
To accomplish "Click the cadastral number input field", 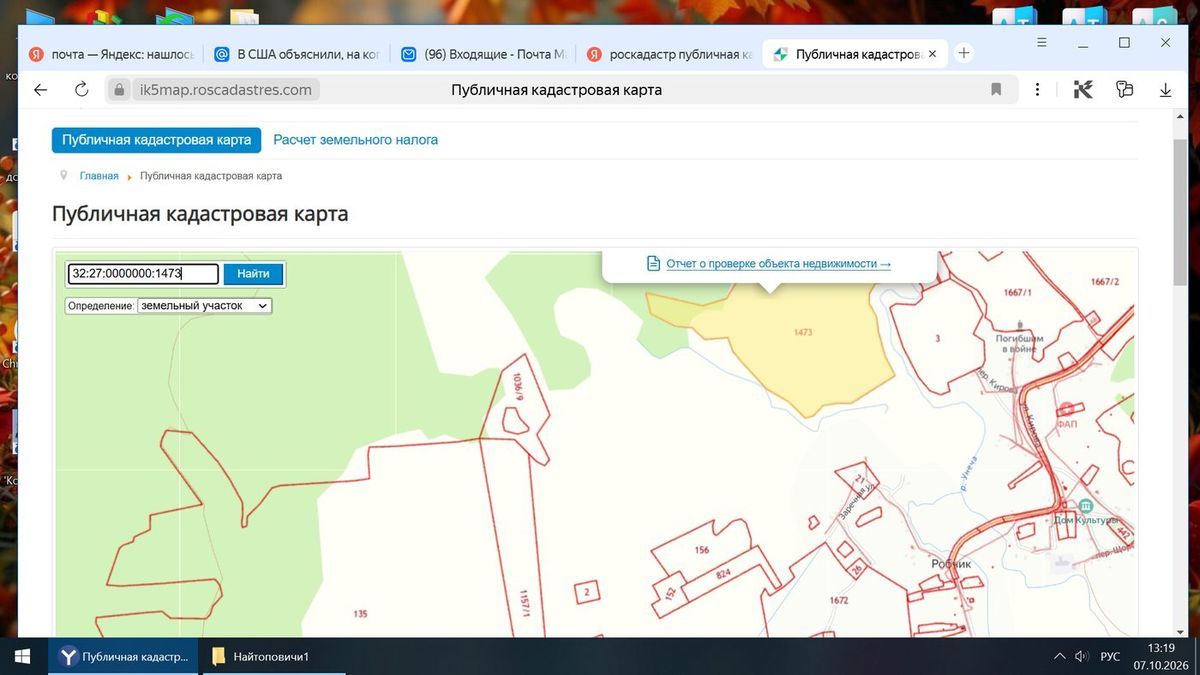I will (x=143, y=274).
